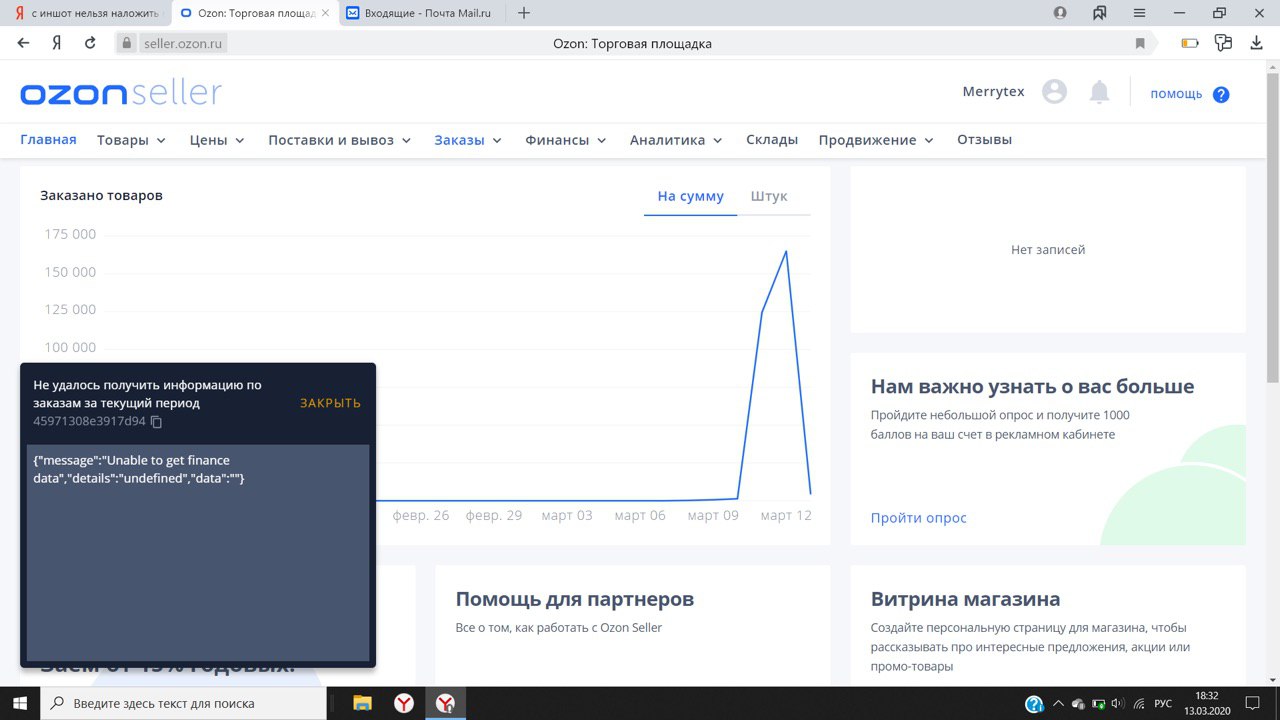The height and width of the screenshot is (720, 1280).
Task: Expand the Цены menu
Action: tap(217, 140)
